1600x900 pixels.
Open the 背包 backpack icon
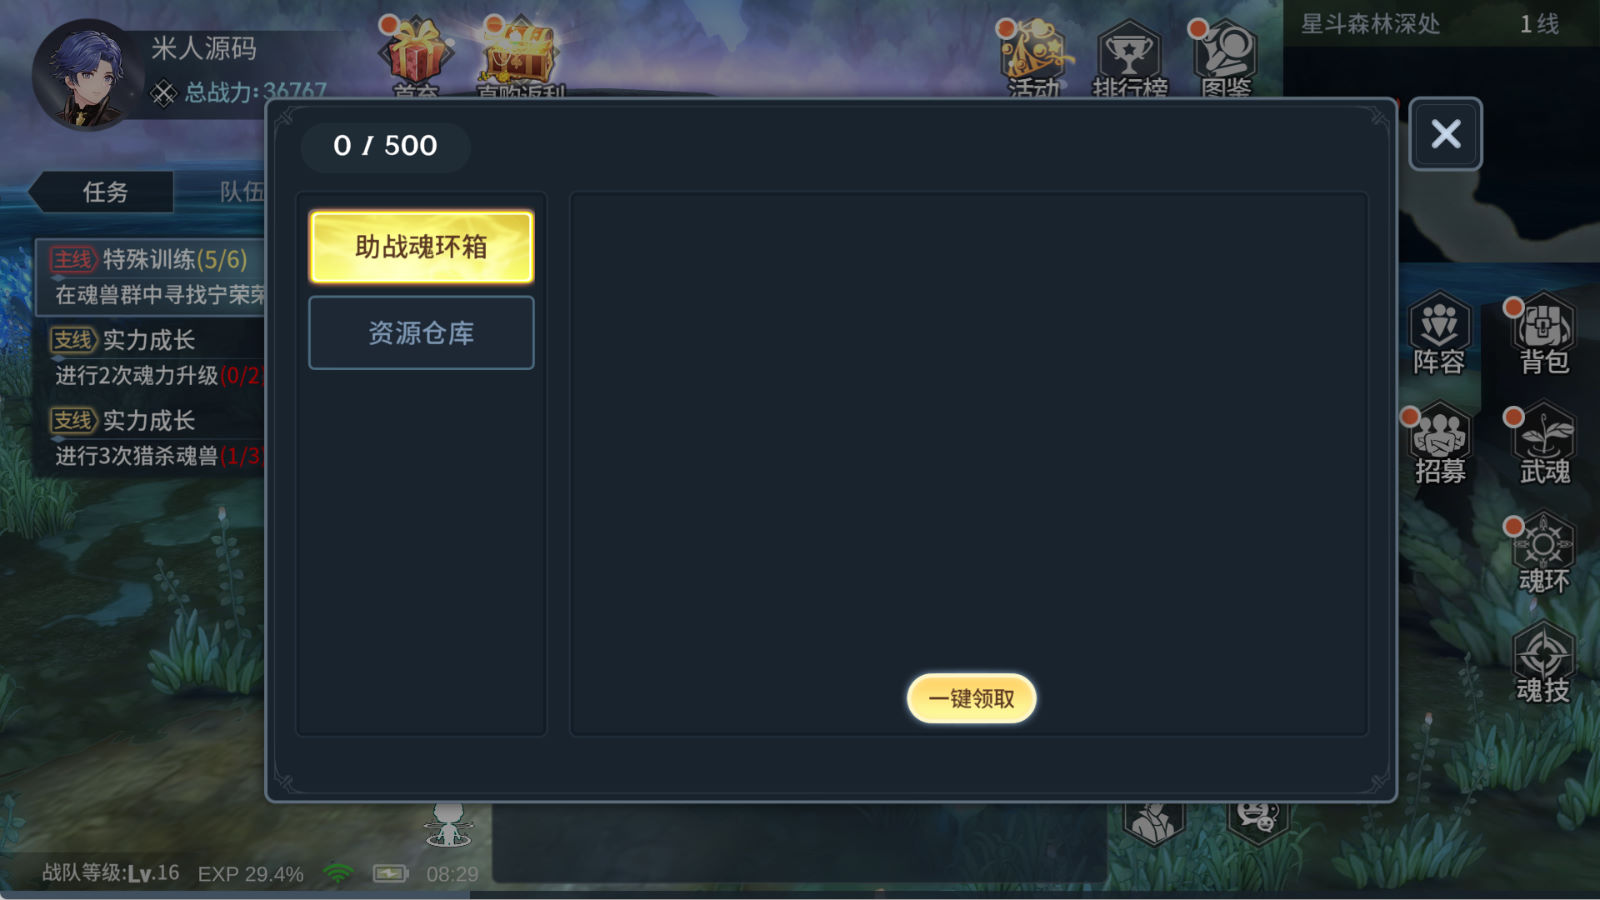coord(1544,335)
